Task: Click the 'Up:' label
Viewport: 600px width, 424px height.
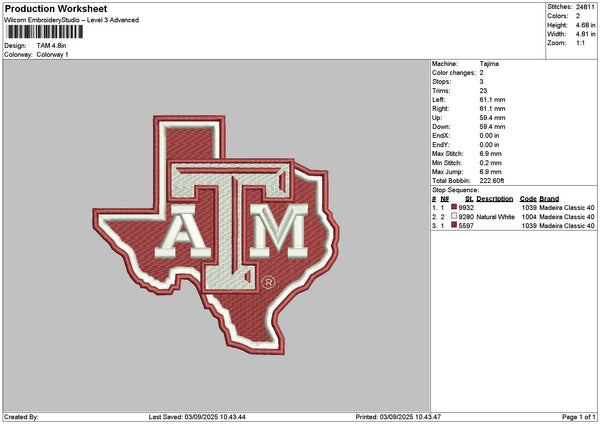Action: coord(437,118)
